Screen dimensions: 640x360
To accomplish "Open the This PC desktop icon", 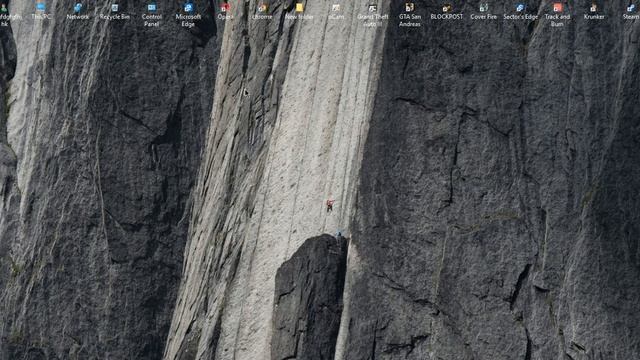I will pos(41,11).
